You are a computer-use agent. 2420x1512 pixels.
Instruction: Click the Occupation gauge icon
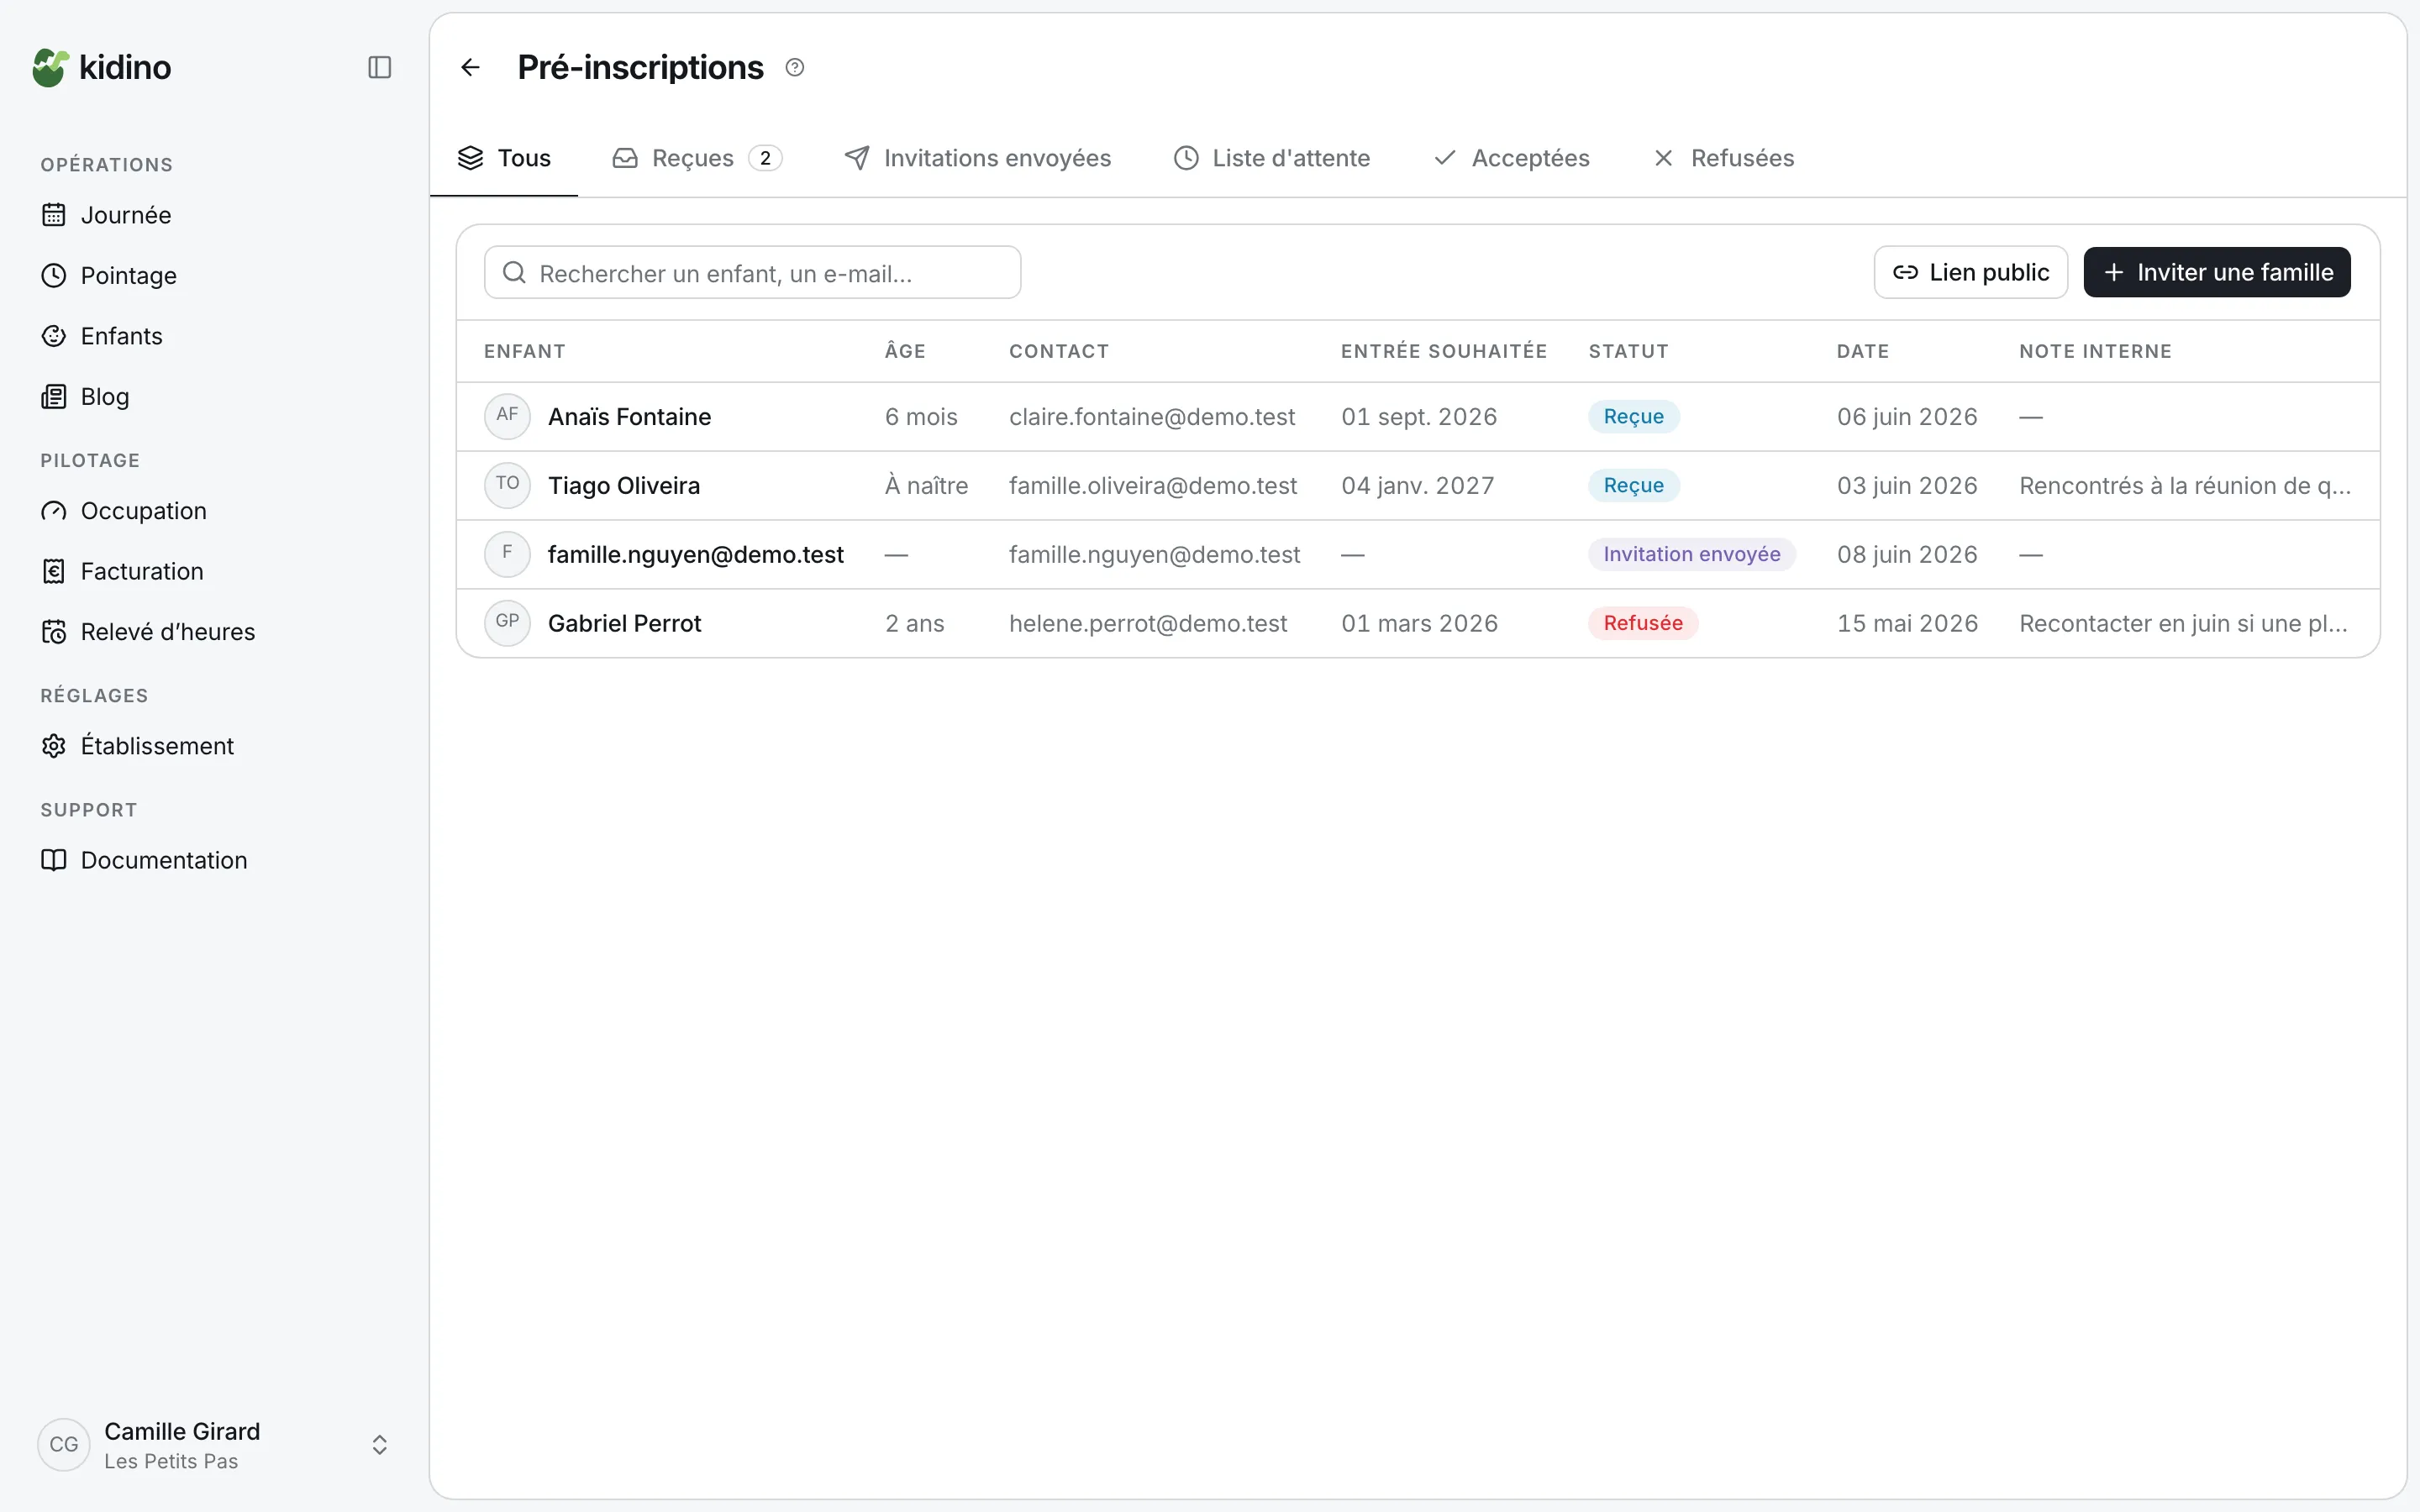(54, 511)
